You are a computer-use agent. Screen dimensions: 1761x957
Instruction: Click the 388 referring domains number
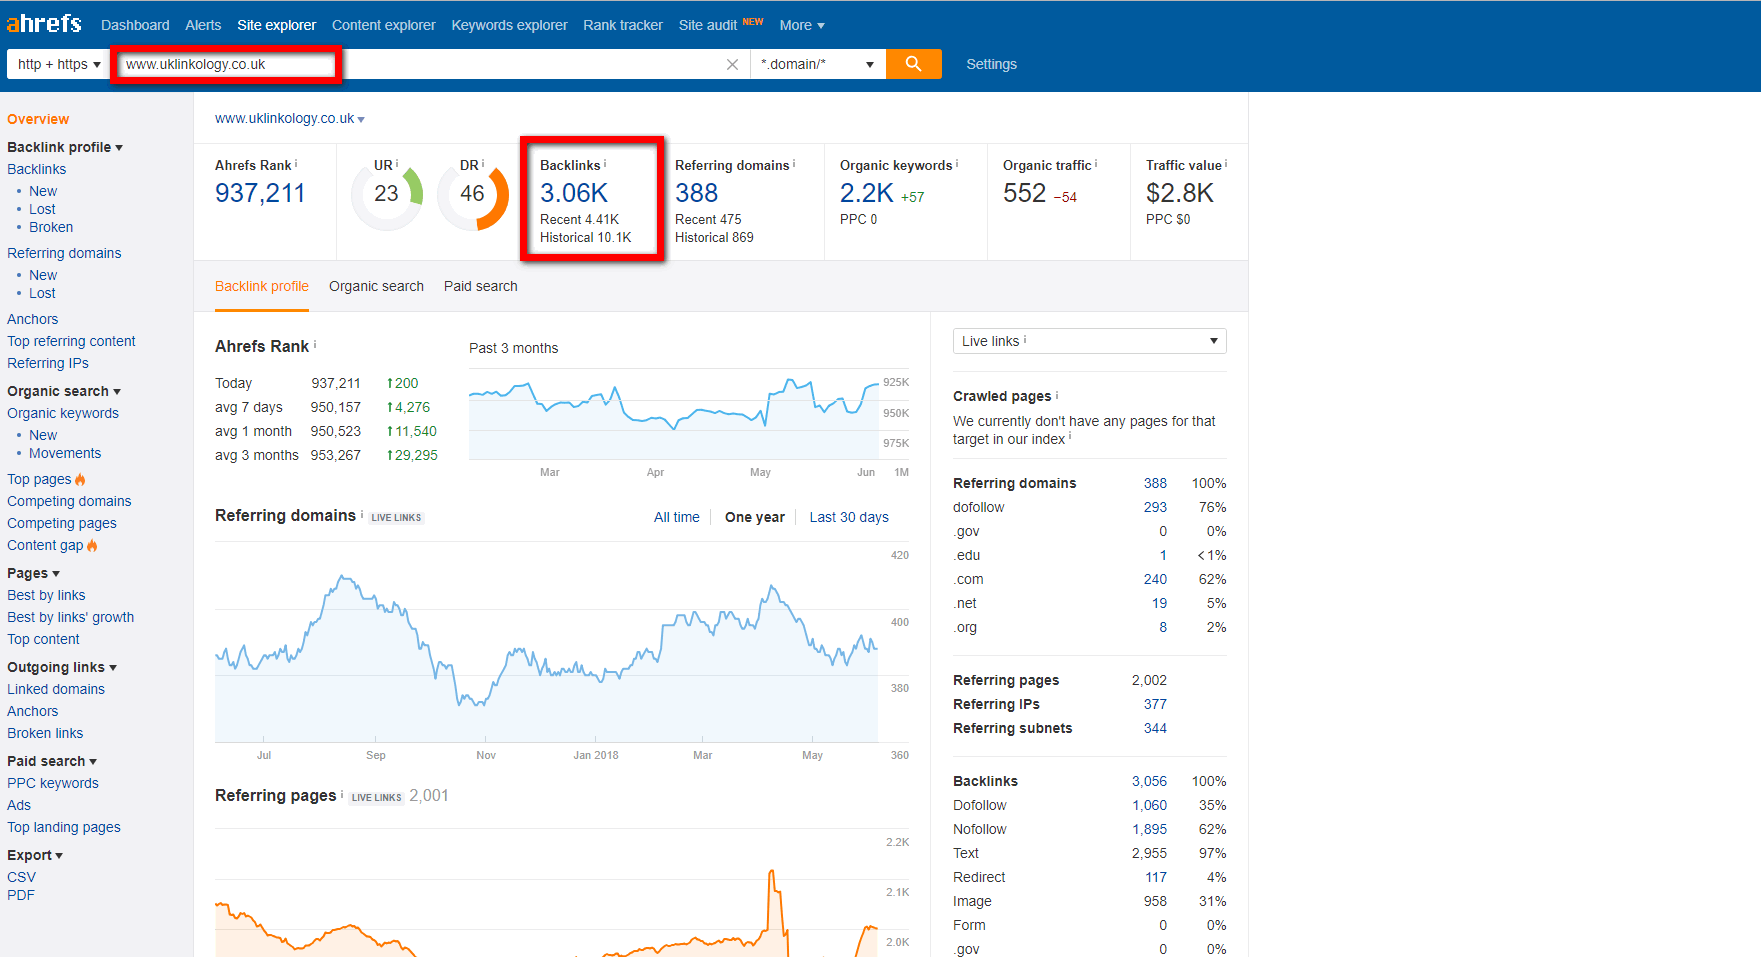697,193
